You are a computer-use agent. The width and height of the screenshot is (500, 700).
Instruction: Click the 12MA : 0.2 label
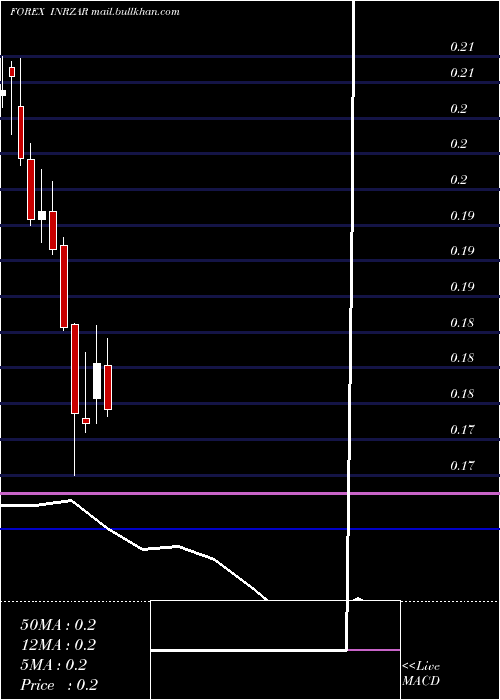coord(58,645)
